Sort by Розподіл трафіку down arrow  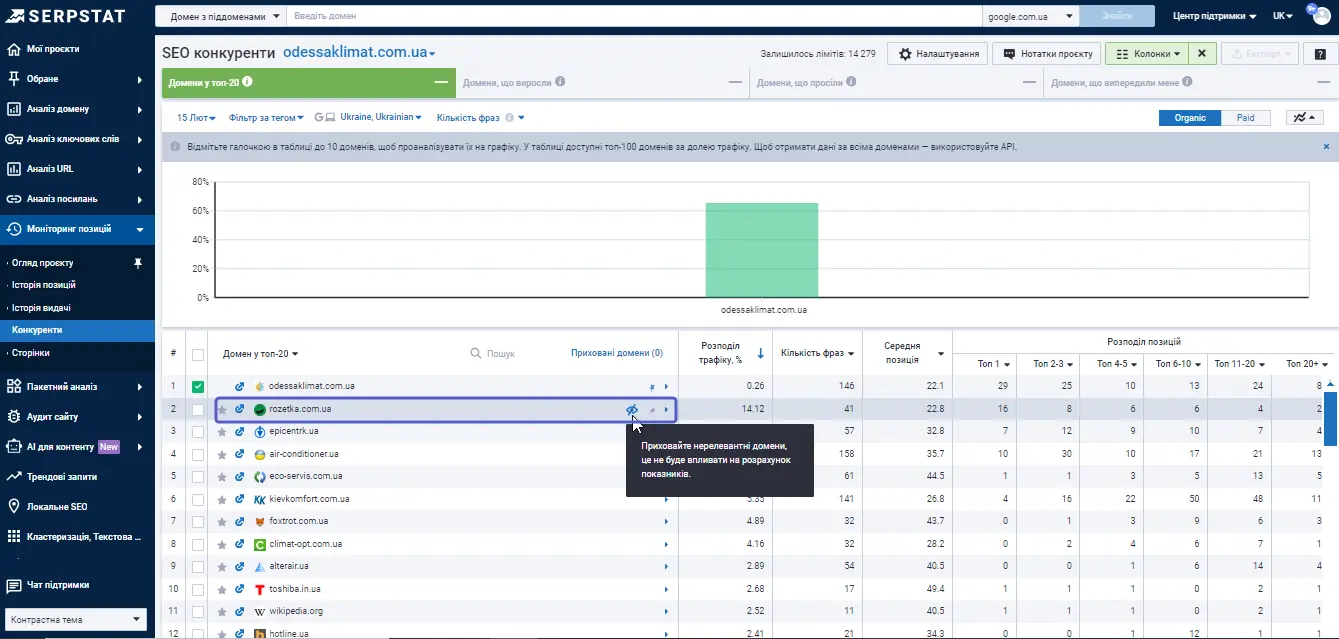pyautogui.click(x=760, y=353)
